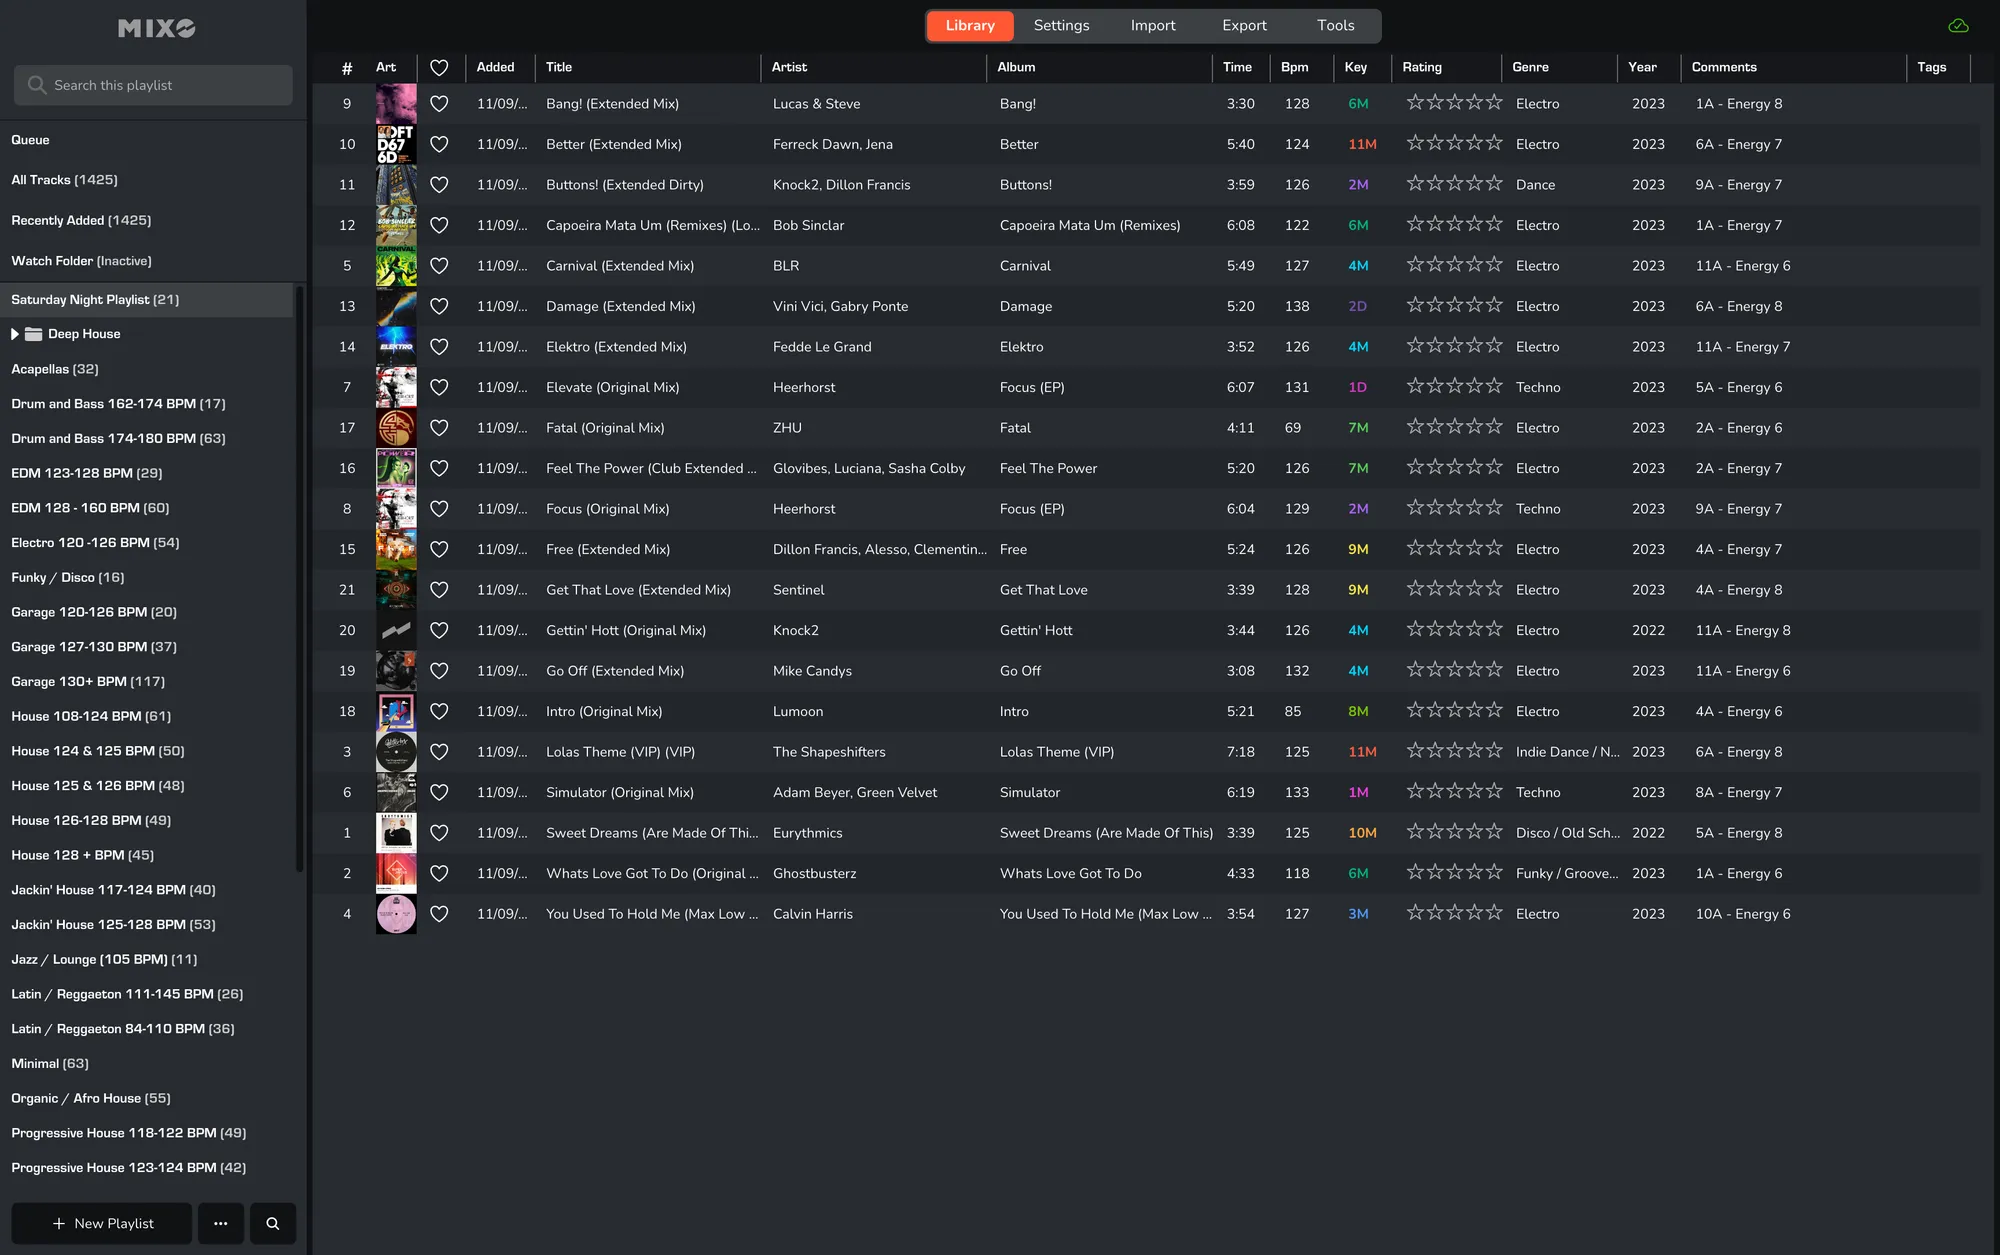The image size is (2000, 1255).
Task: Set star rating for Fatal (Original Mix)
Action: [x=1454, y=426]
